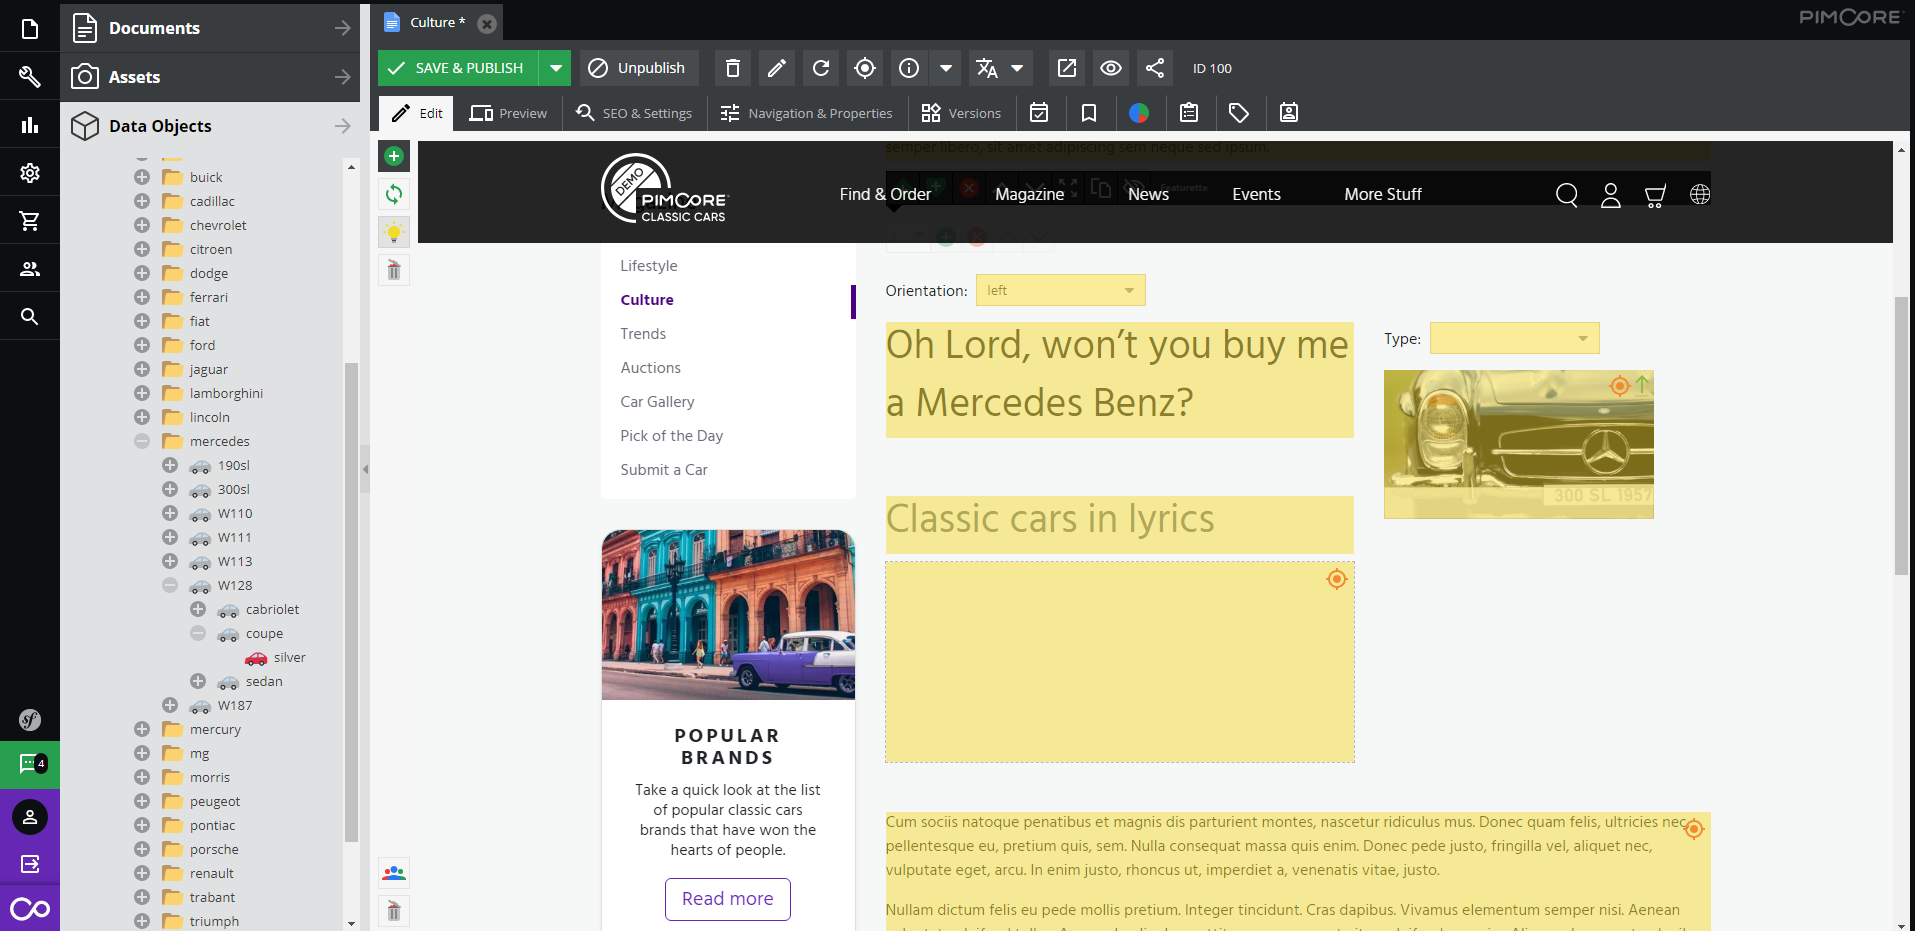Viewport: 1915px width, 931px height.
Task: Click the tree panel vertical scrollbar
Action: pos(351,601)
